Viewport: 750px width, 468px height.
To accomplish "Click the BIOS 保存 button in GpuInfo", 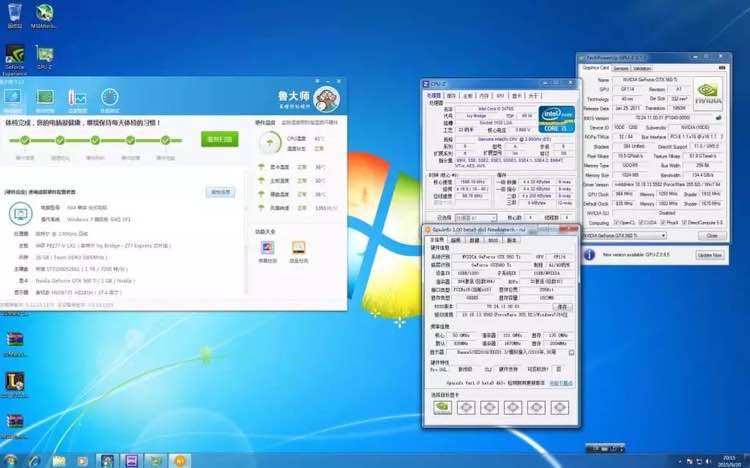I will click(x=562, y=306).
